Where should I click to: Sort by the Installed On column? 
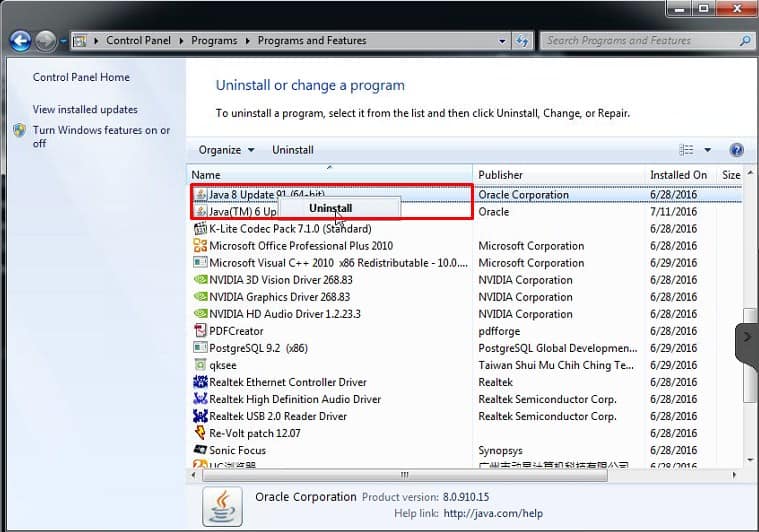(x=680, y=175)
